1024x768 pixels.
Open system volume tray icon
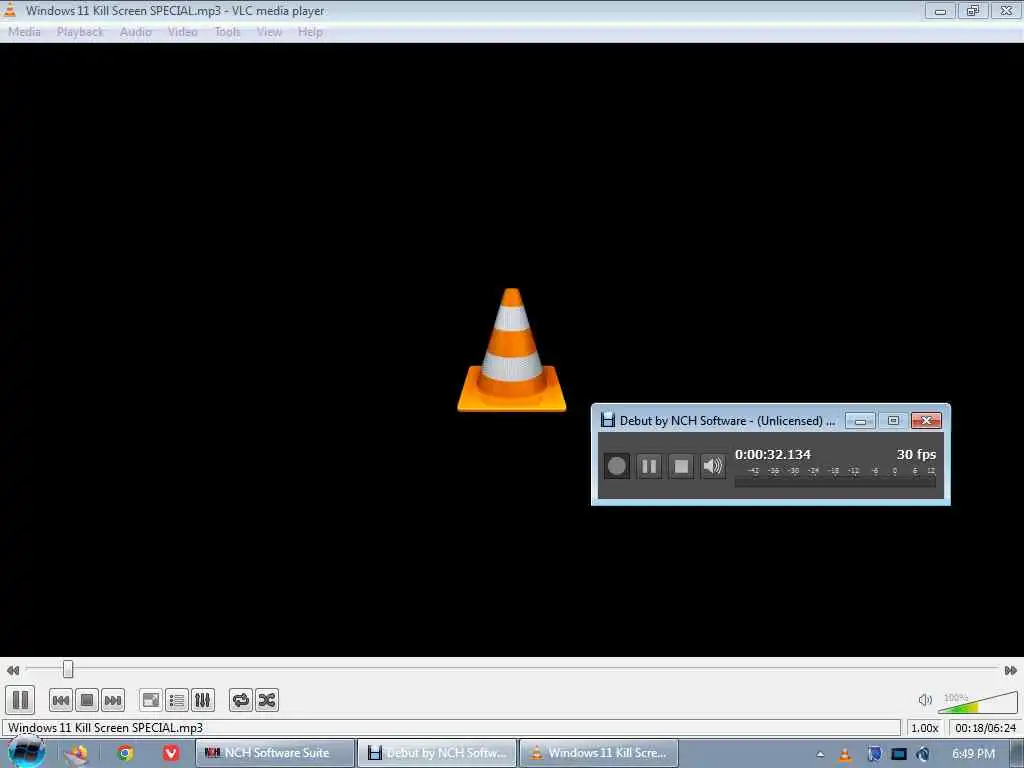click(923, 754)
